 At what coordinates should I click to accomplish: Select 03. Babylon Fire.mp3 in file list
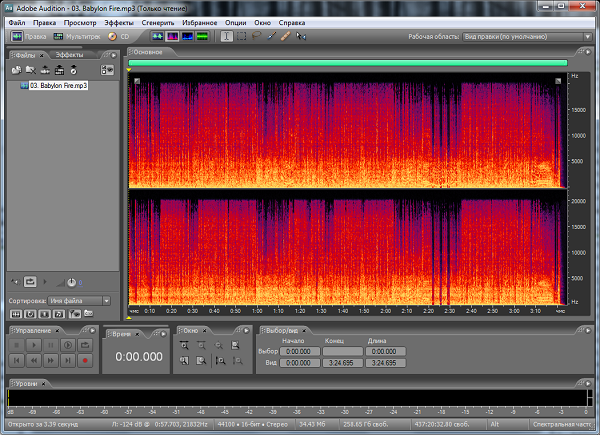pos(58,86)
